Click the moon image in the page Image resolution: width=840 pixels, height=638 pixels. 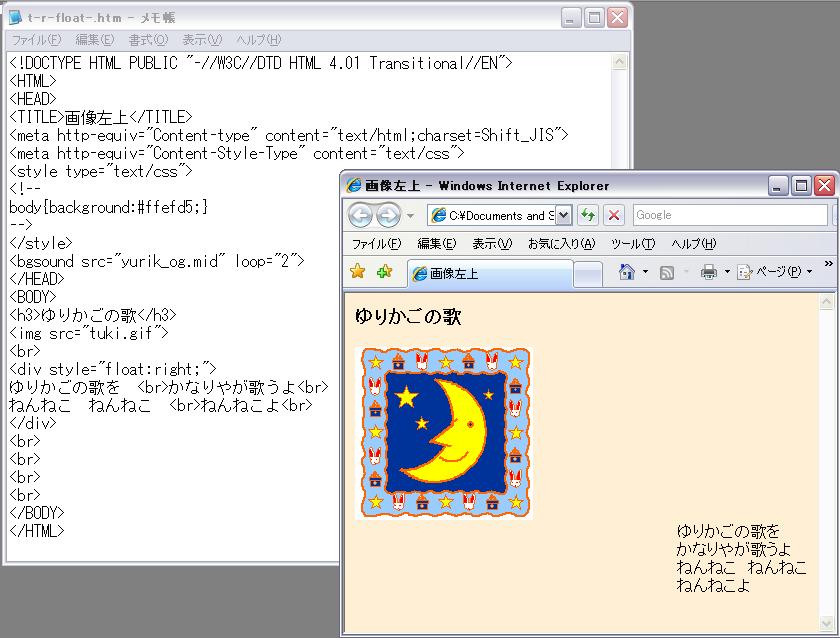pyautogui.click(x=444, y=433)
